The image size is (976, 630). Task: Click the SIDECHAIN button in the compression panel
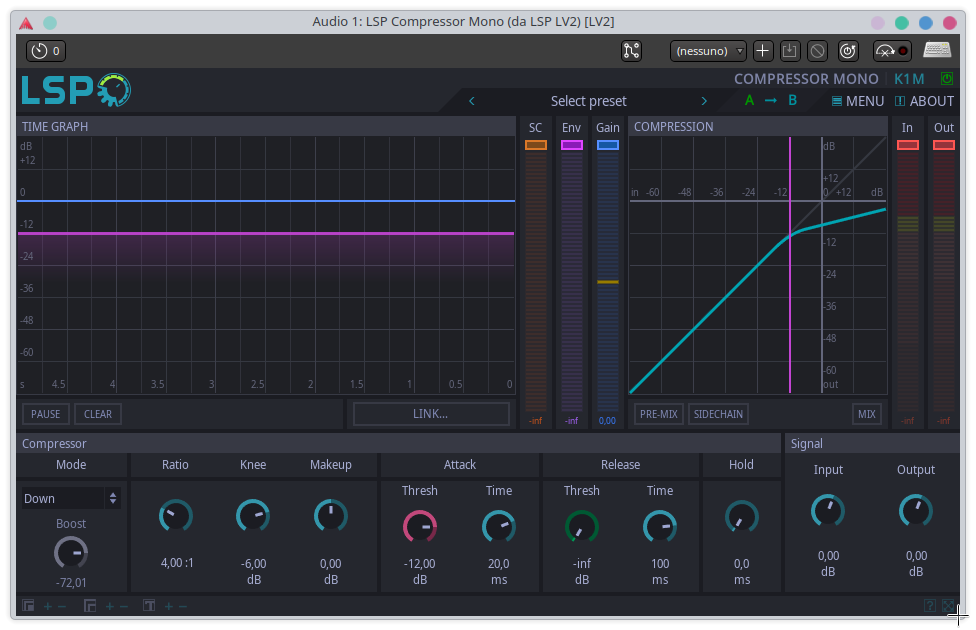pos(718,413)
